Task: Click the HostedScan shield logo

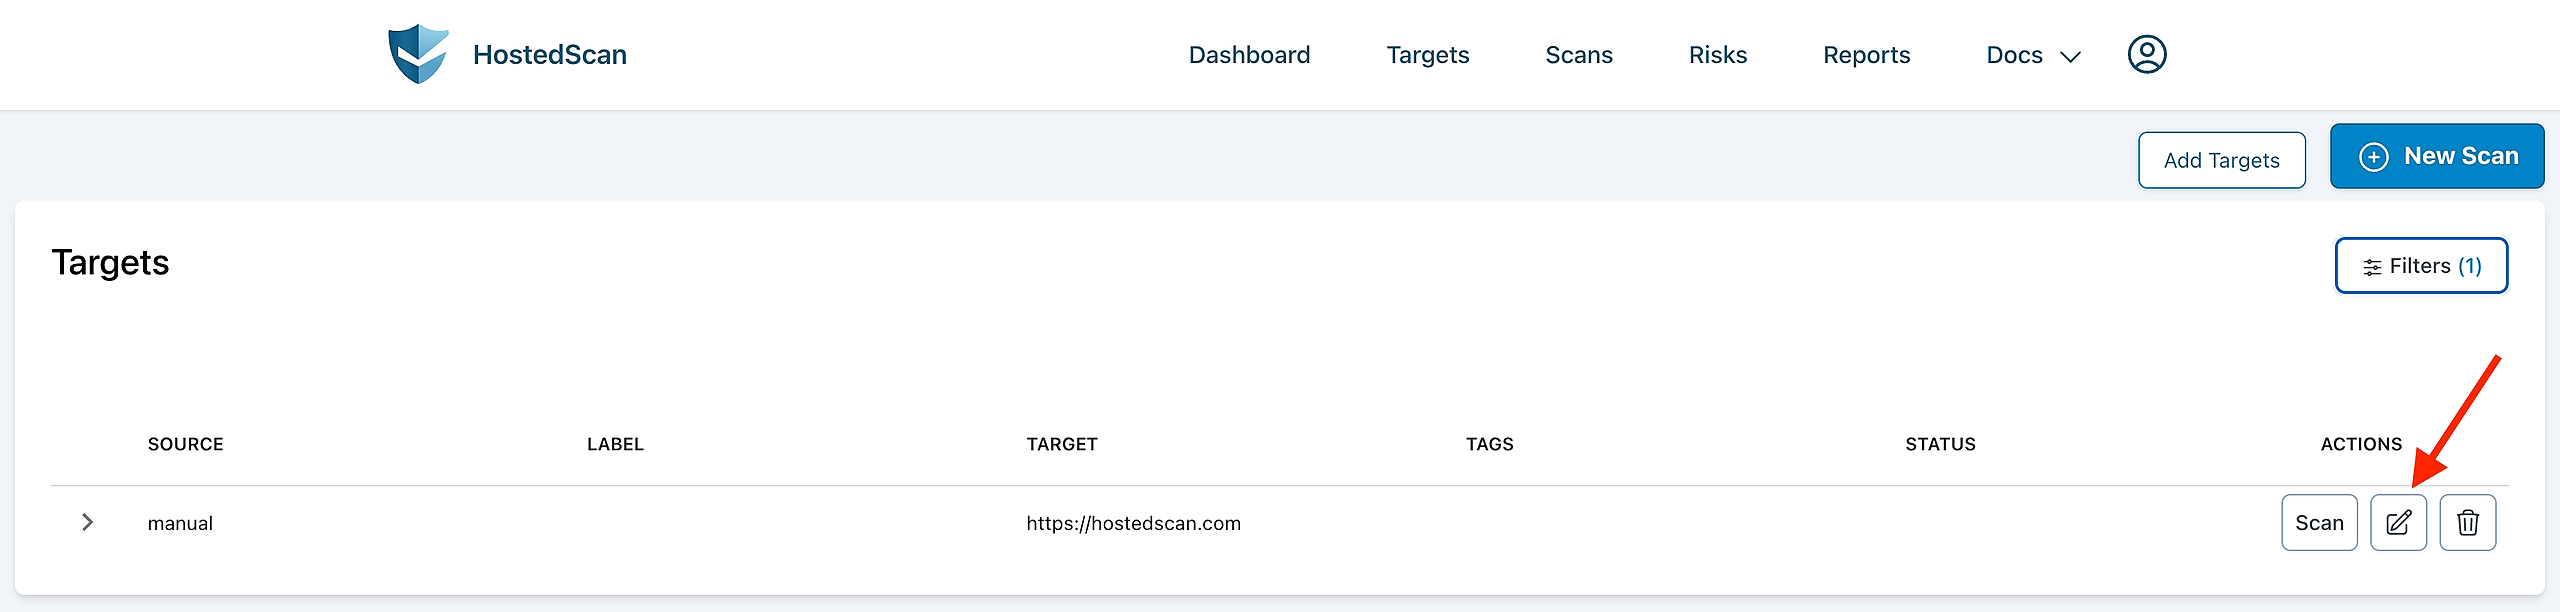Action: coord(418,54)
